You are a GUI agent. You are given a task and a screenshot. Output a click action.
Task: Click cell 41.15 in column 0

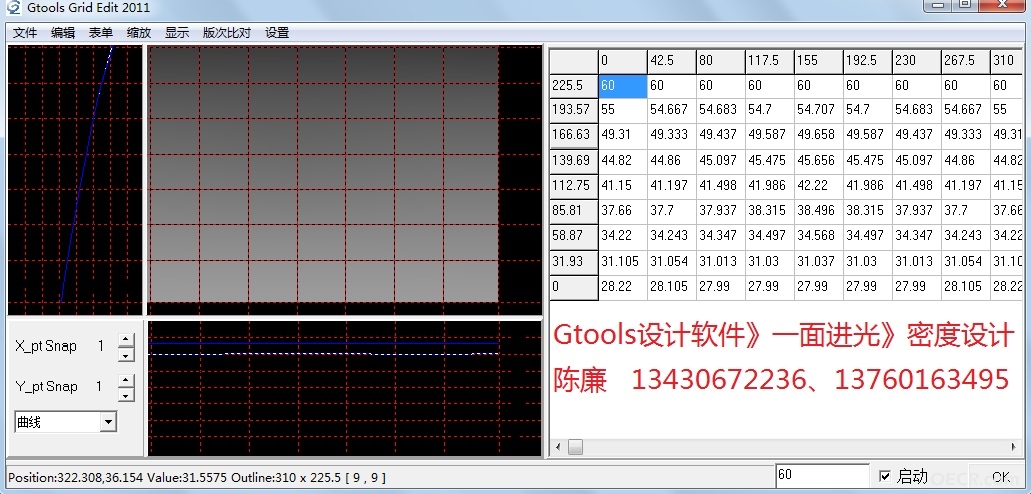click(x=623, y=186)
